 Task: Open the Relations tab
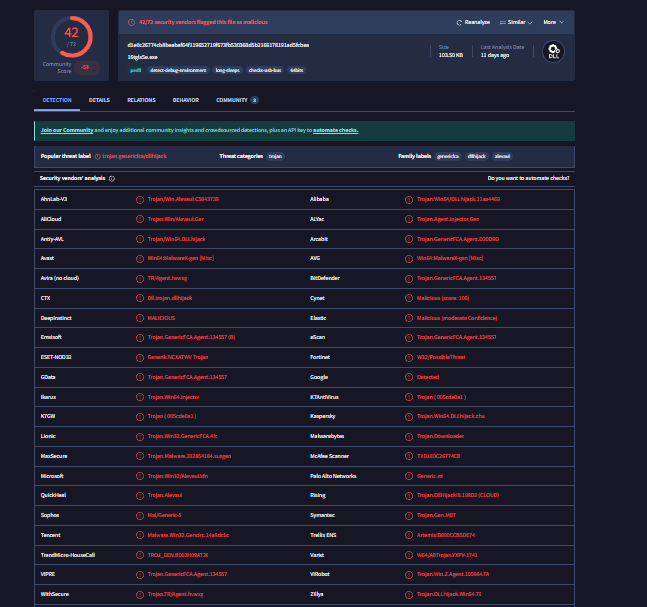pyautogui.click(x=141, y=100)
